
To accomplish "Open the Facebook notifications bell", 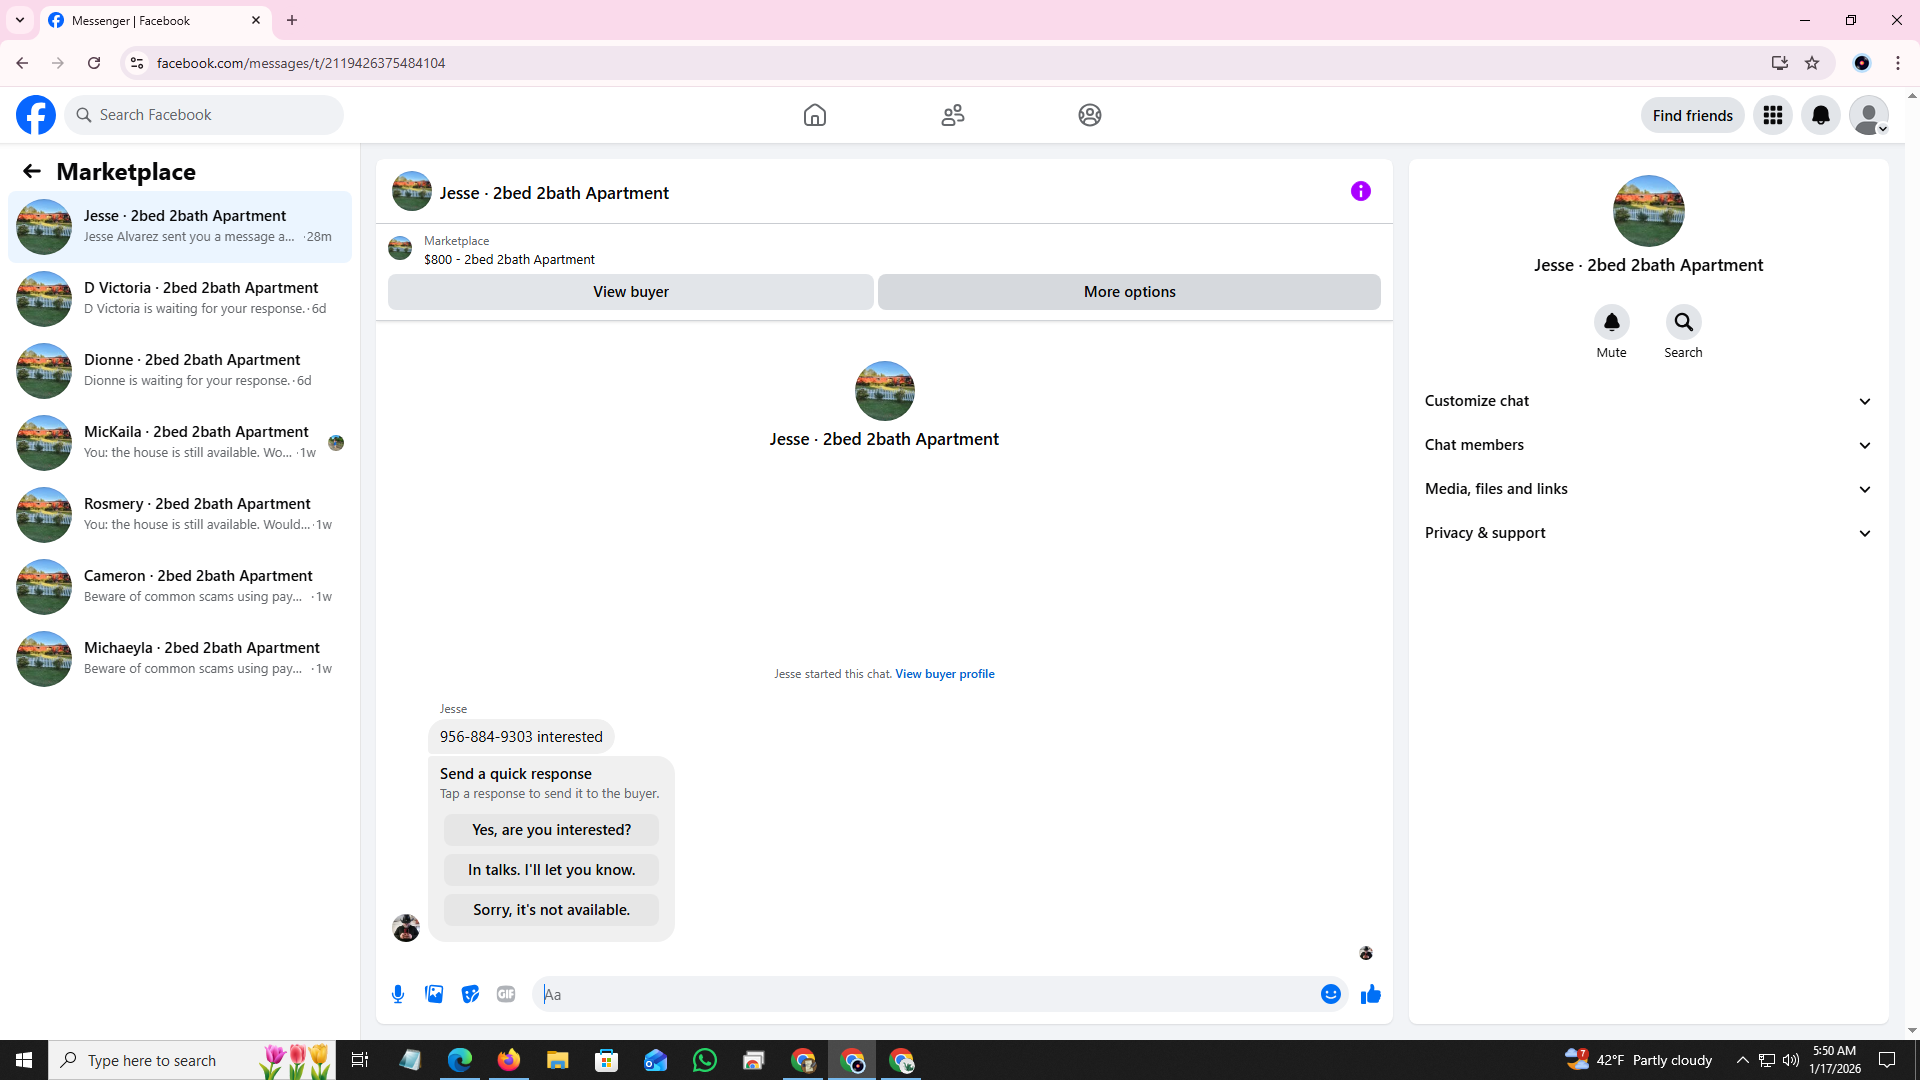I will (x=1820, y=115).
